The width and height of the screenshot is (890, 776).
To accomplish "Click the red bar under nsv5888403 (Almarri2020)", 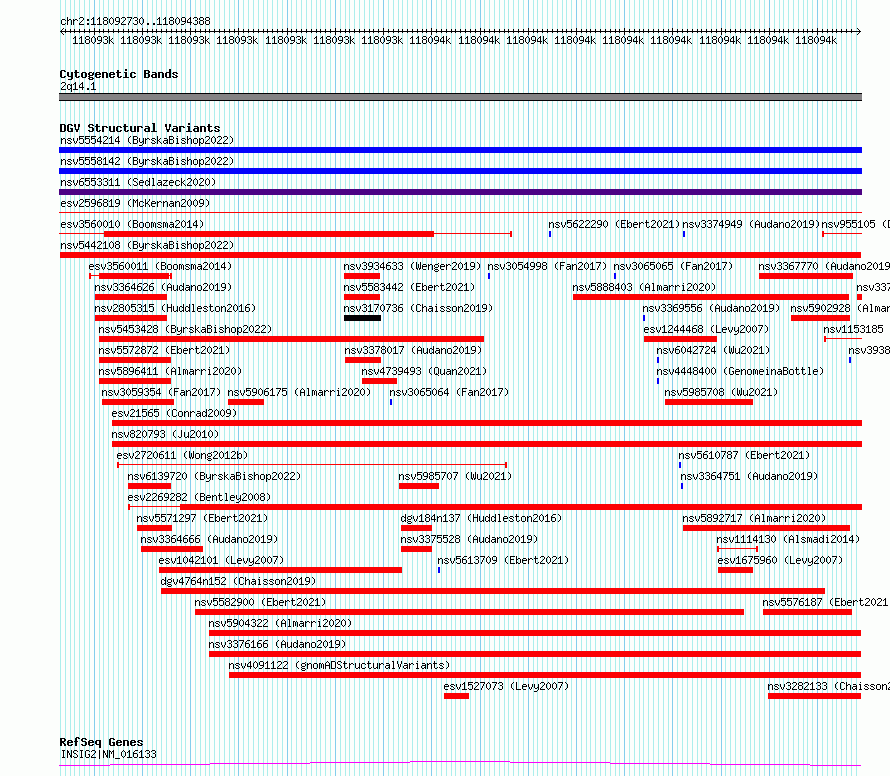I will 711,297.
